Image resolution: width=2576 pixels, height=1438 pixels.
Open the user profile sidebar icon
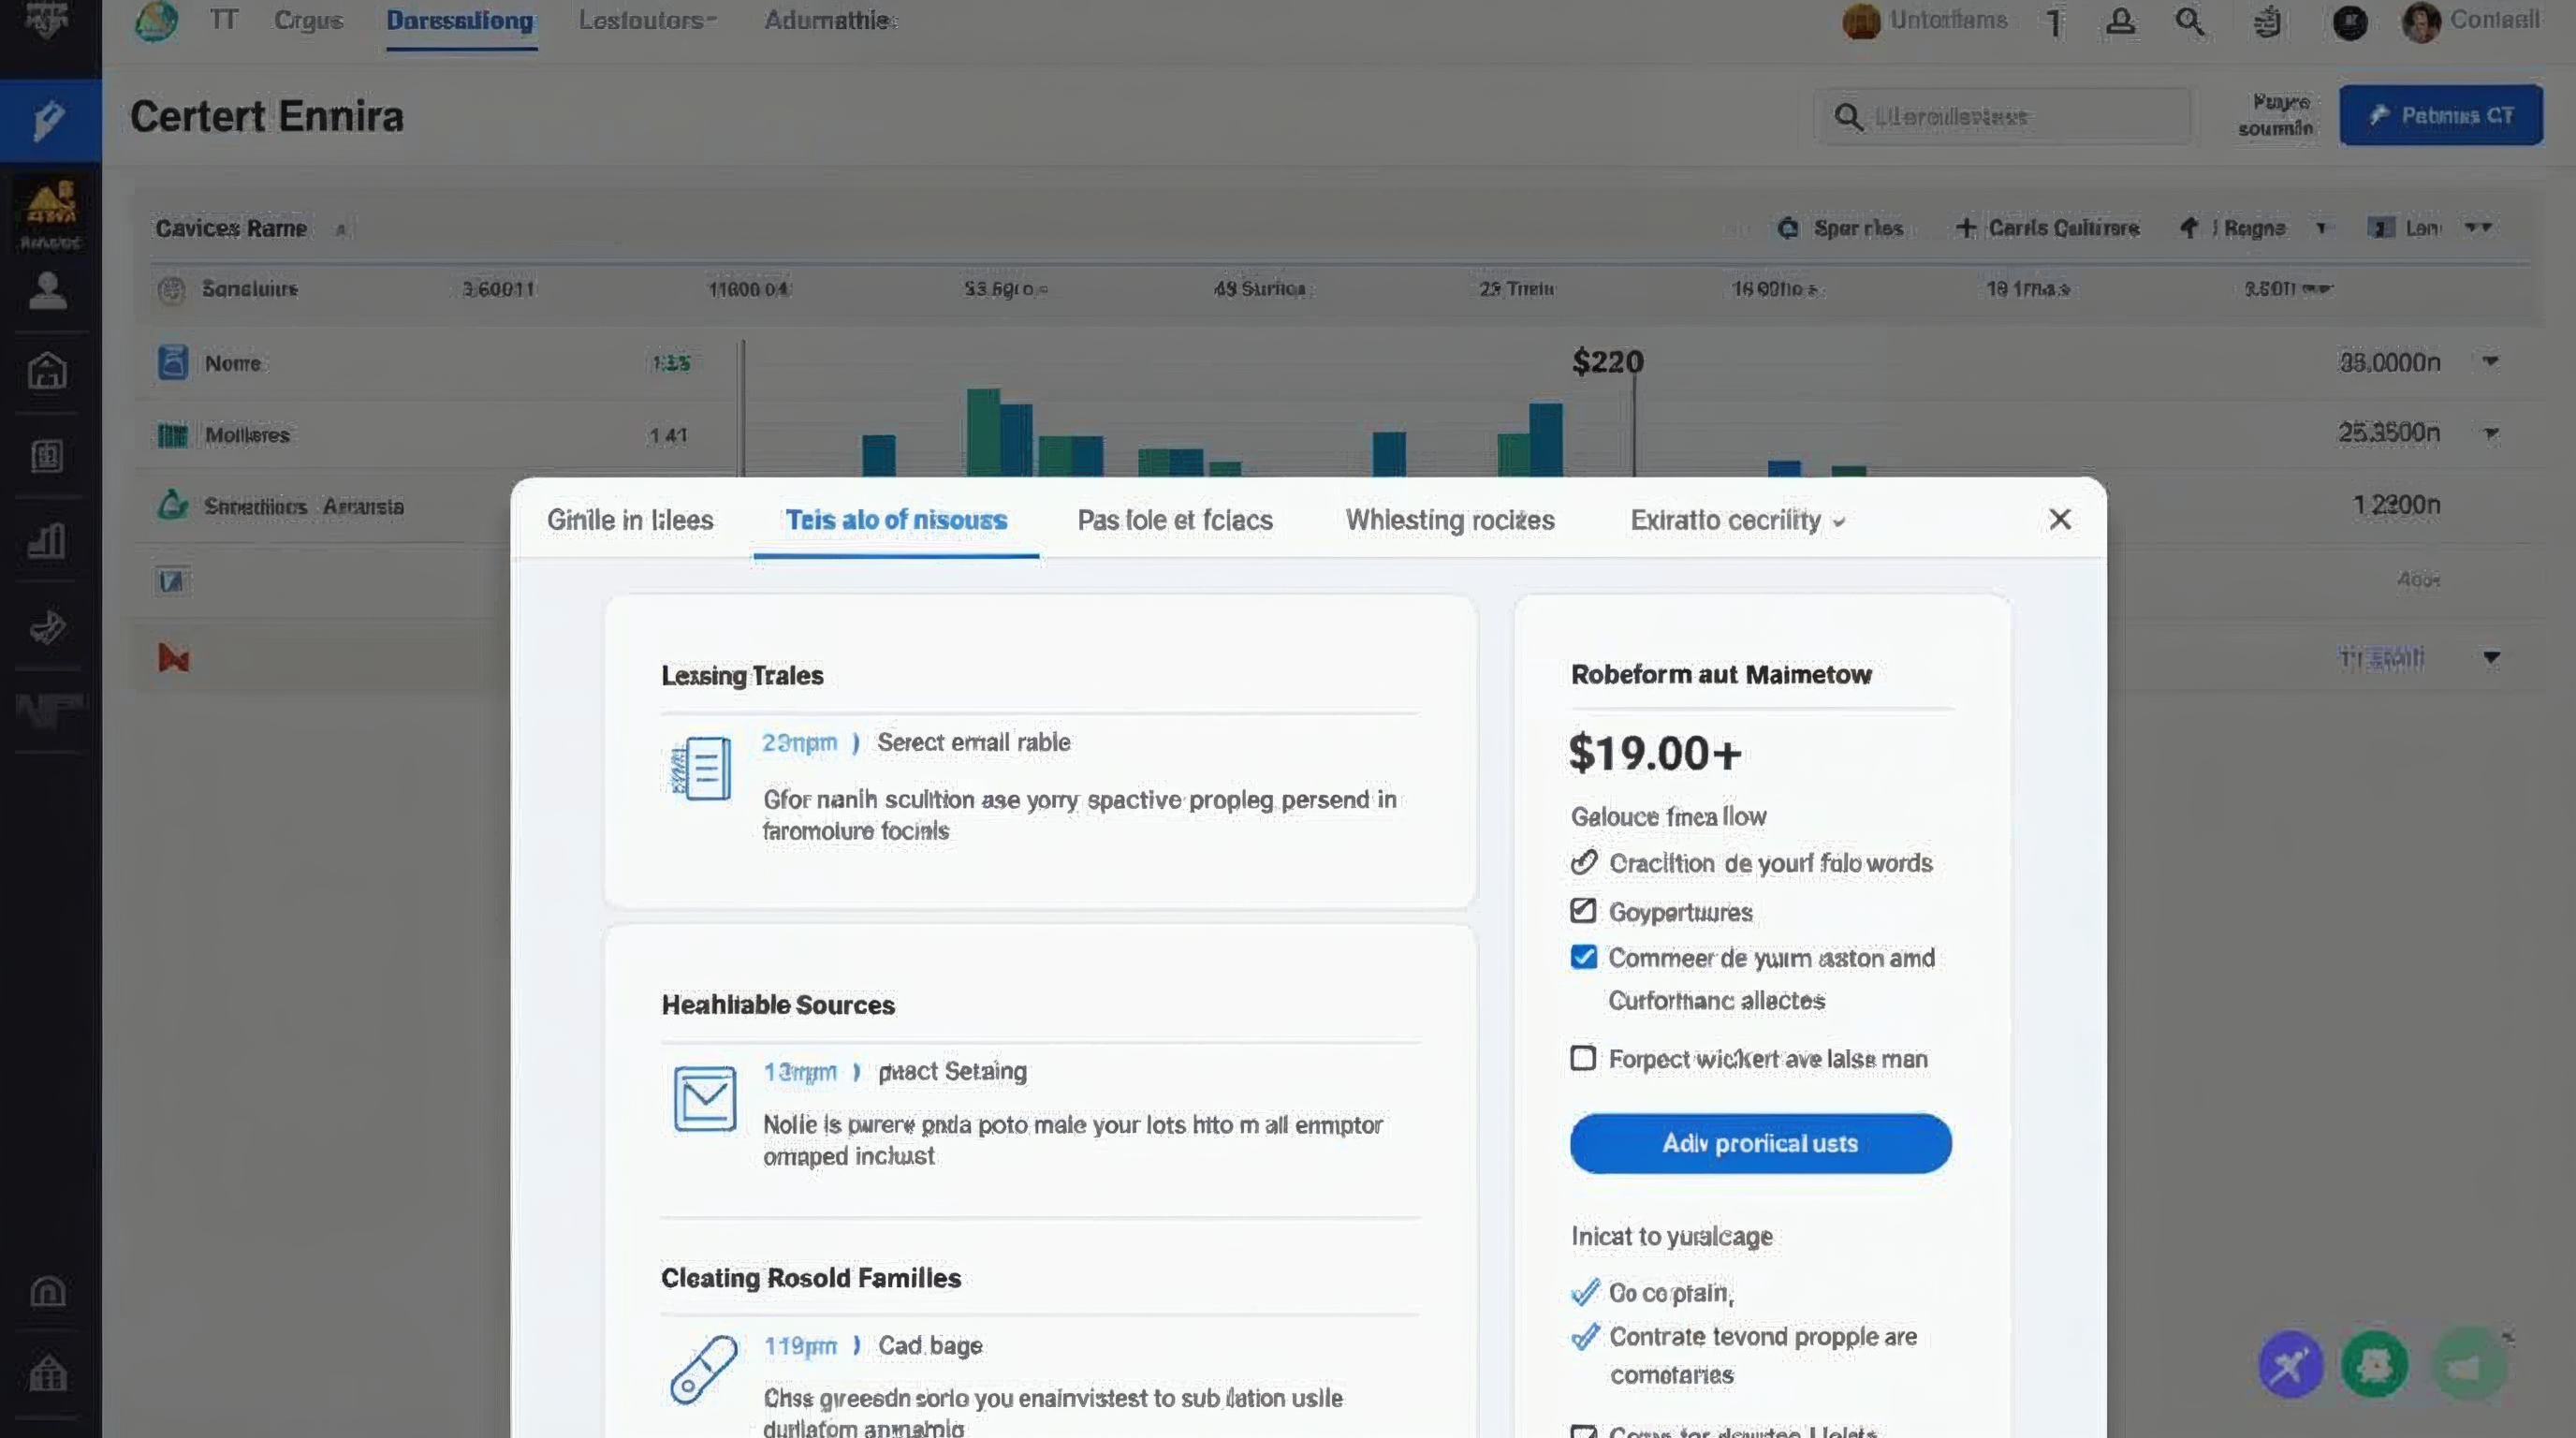(x=47, y=291)
